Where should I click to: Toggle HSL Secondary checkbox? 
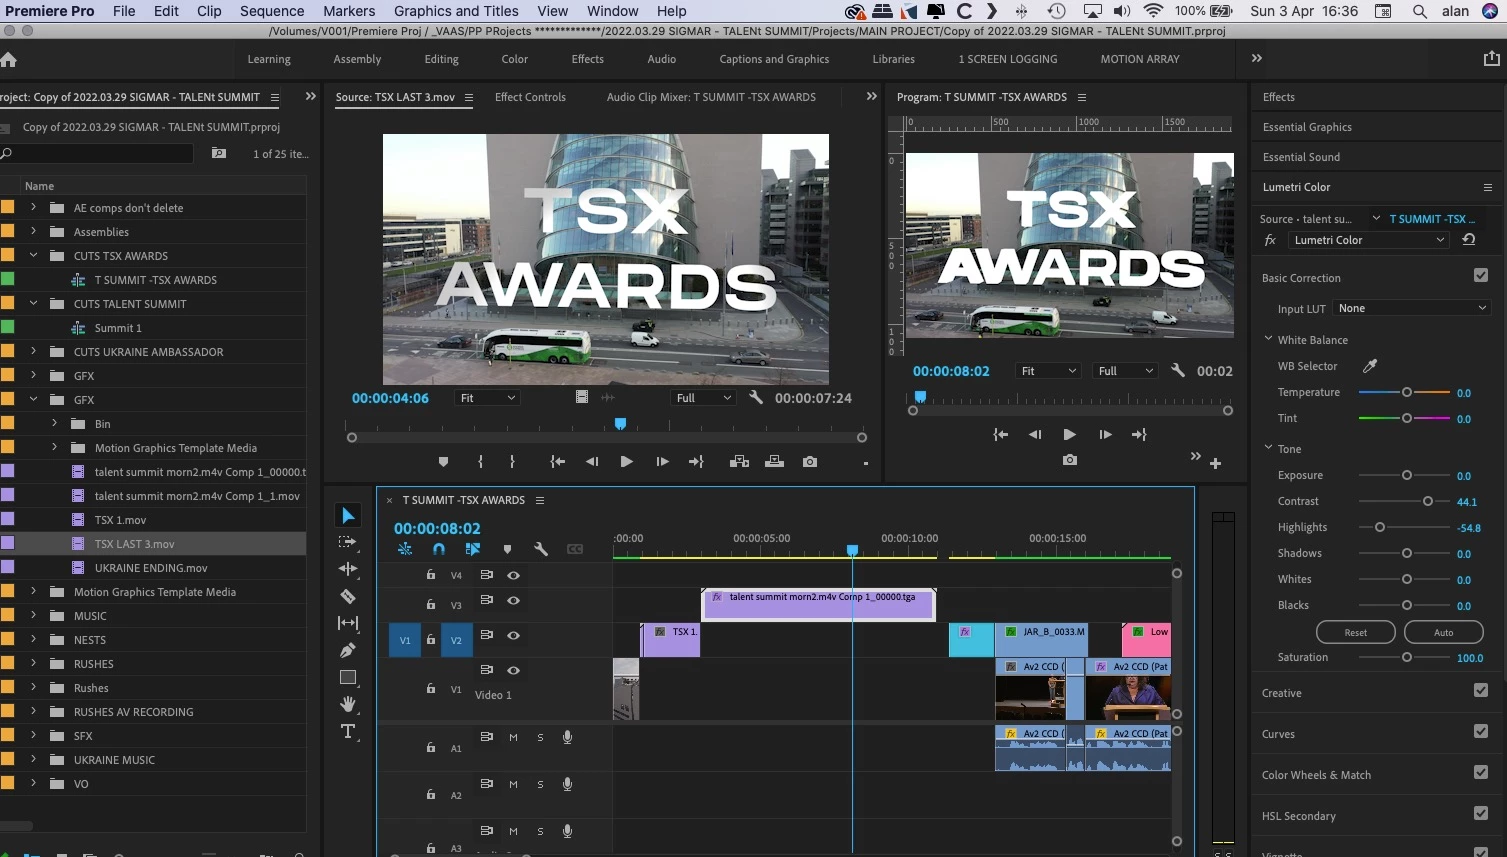pos(1481,813)
